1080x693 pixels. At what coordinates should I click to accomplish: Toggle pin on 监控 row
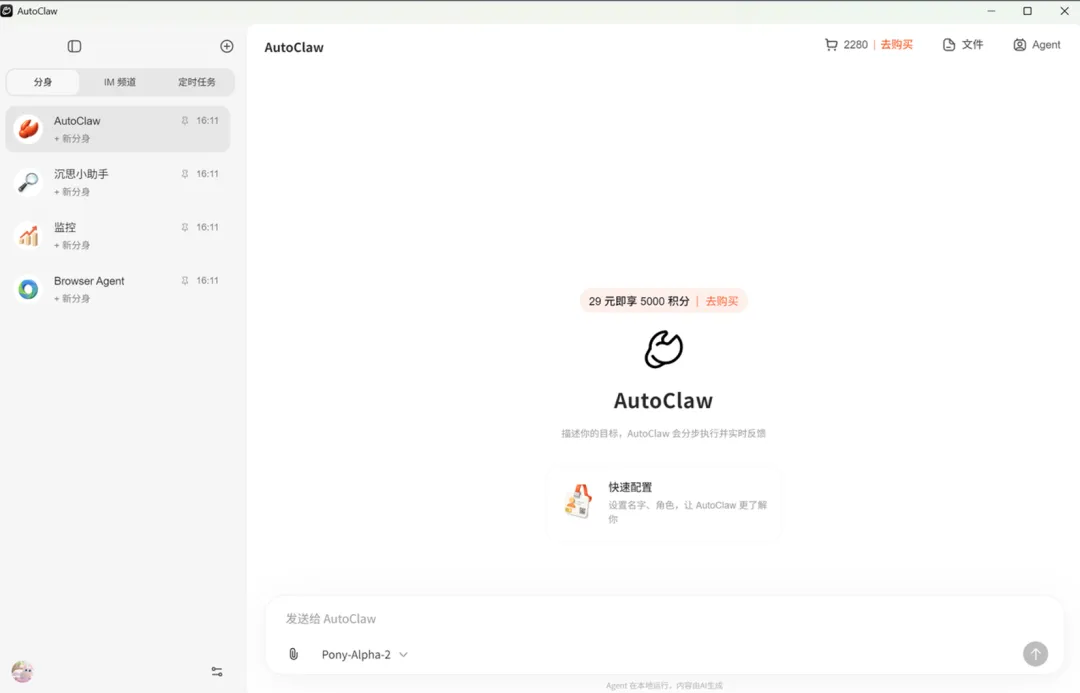pos(185,227)
